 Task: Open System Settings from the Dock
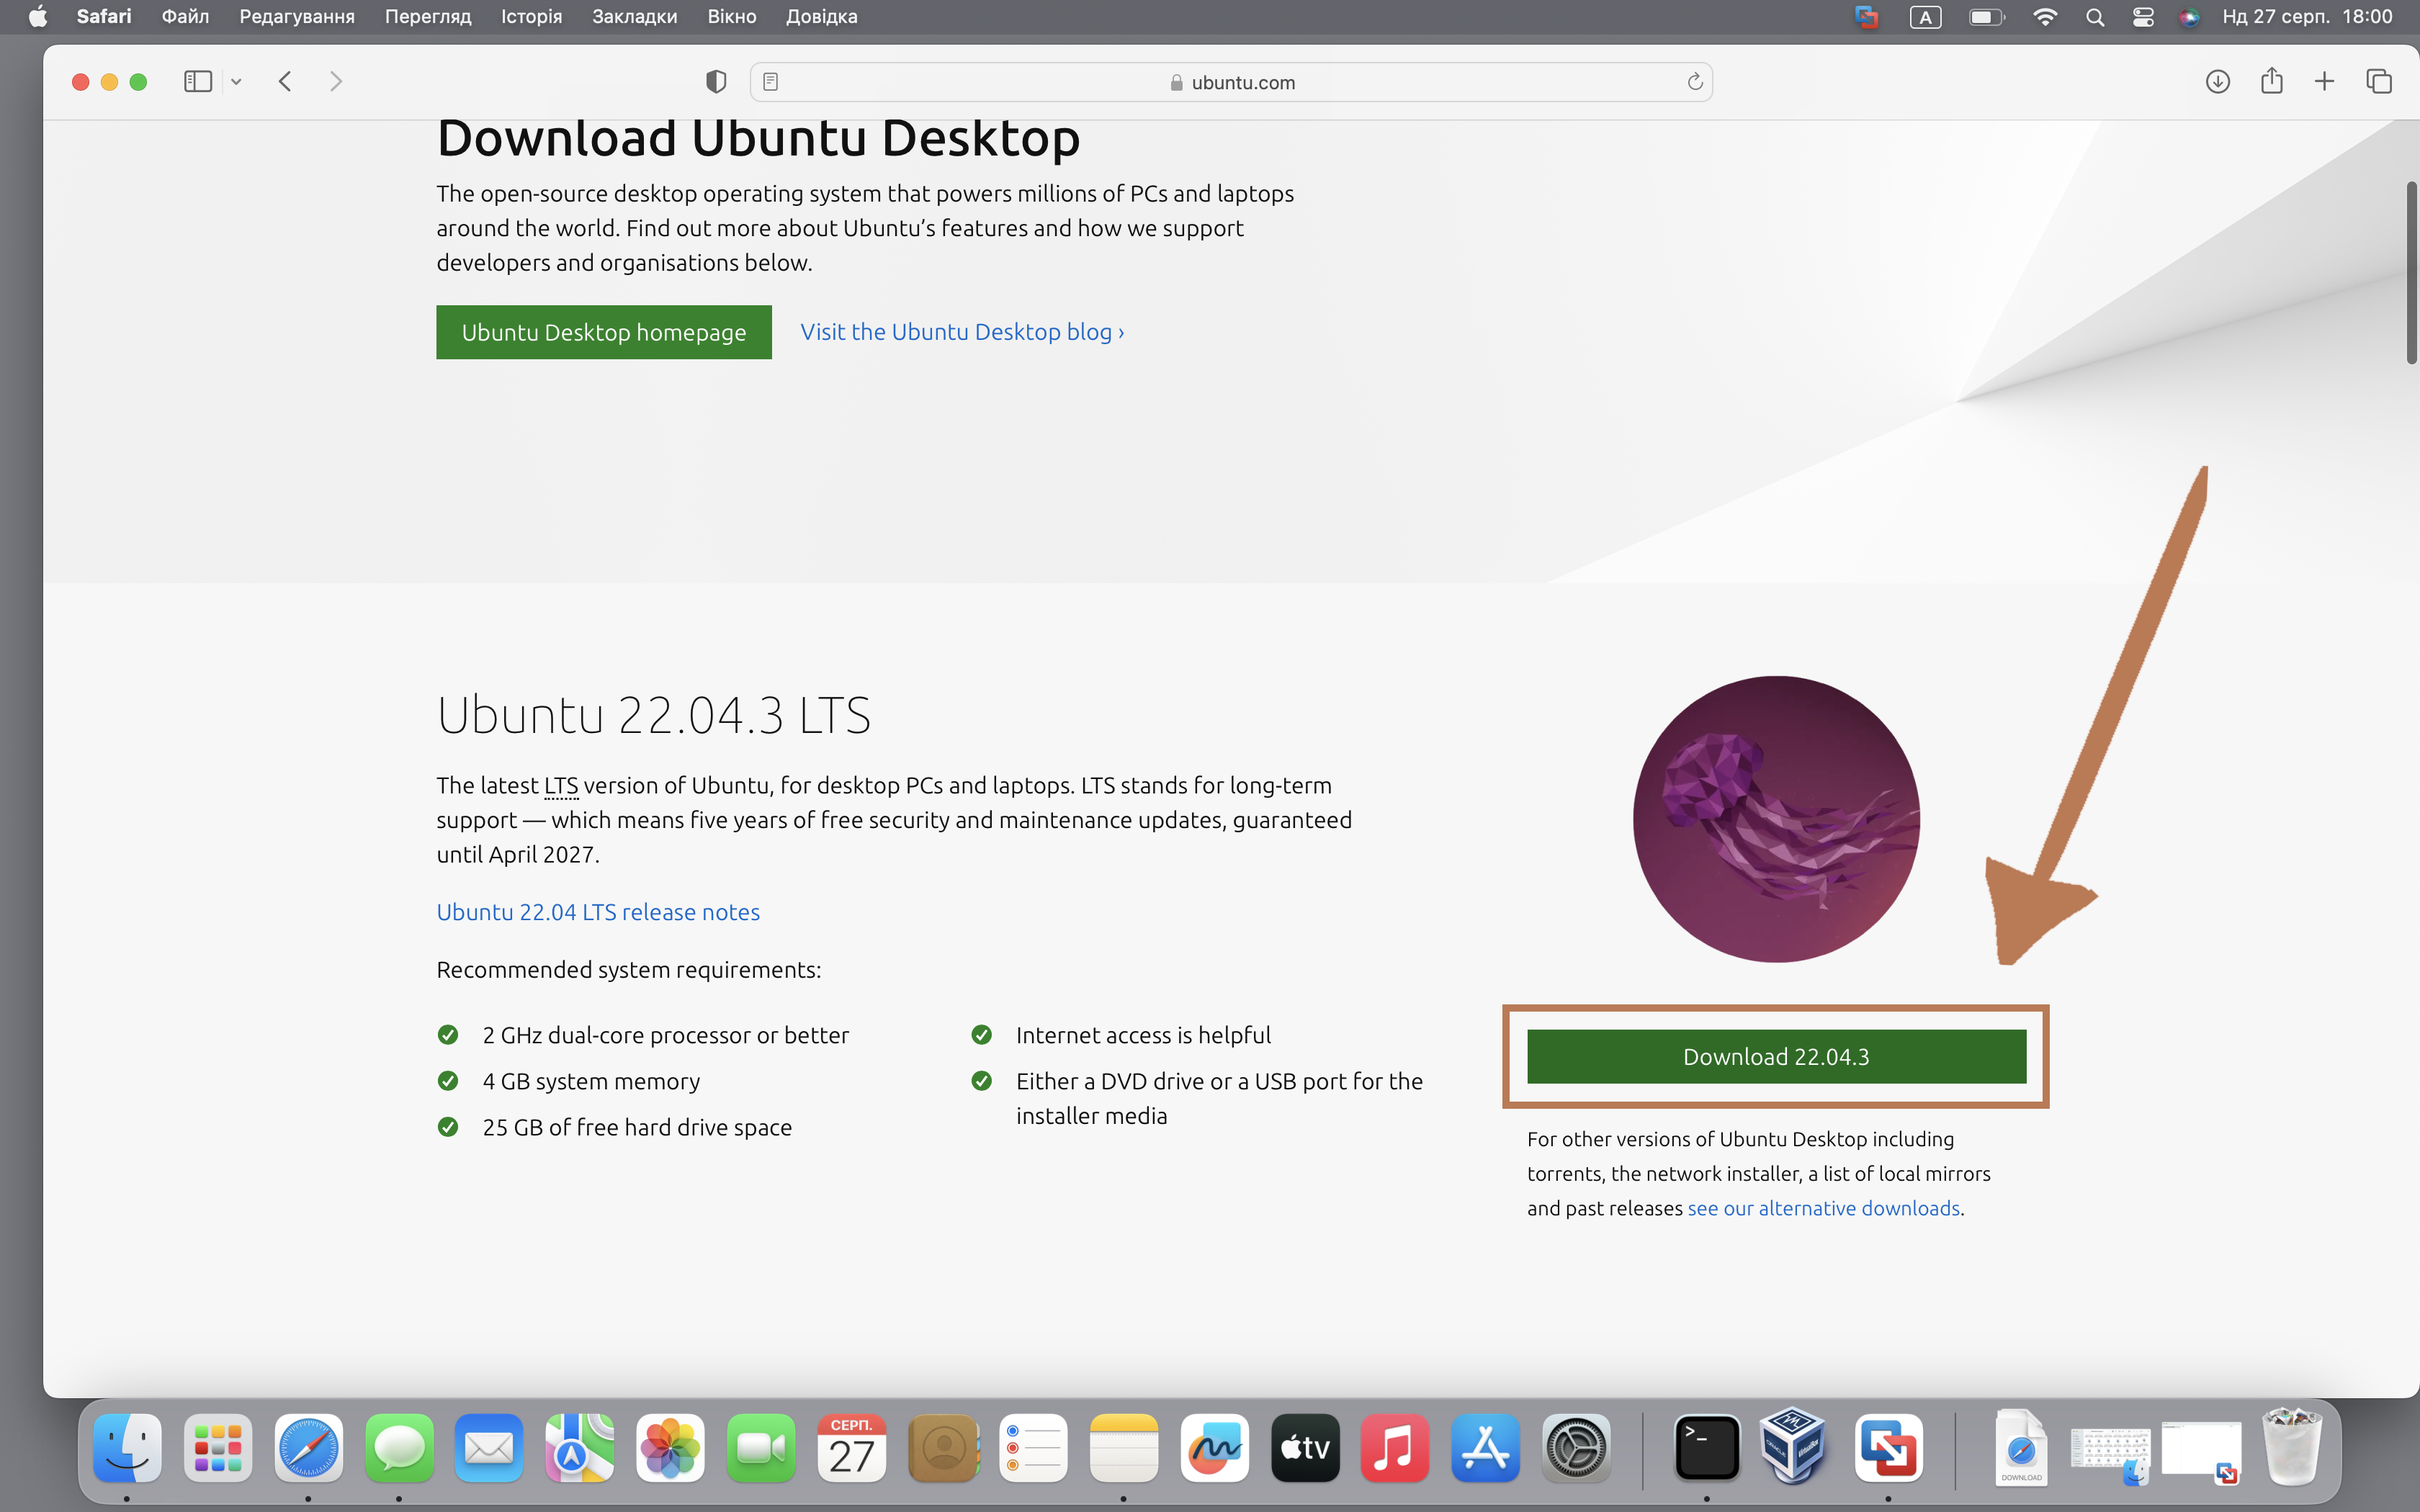[1576, 1447]
